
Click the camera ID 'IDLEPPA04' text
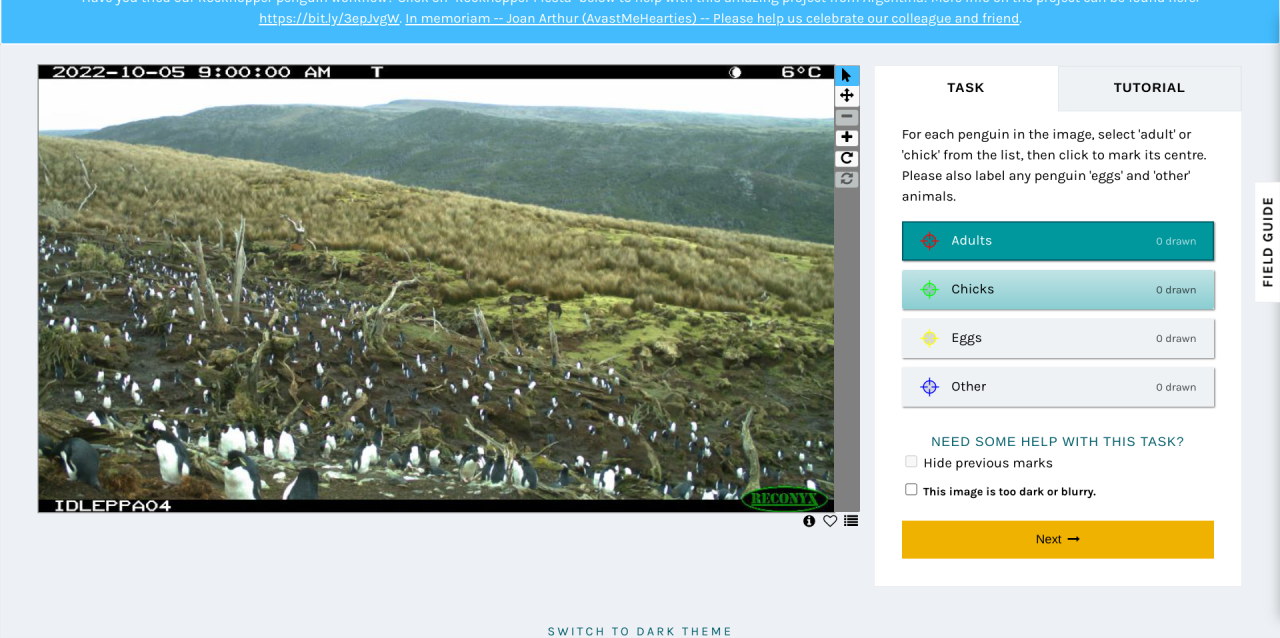112,506
